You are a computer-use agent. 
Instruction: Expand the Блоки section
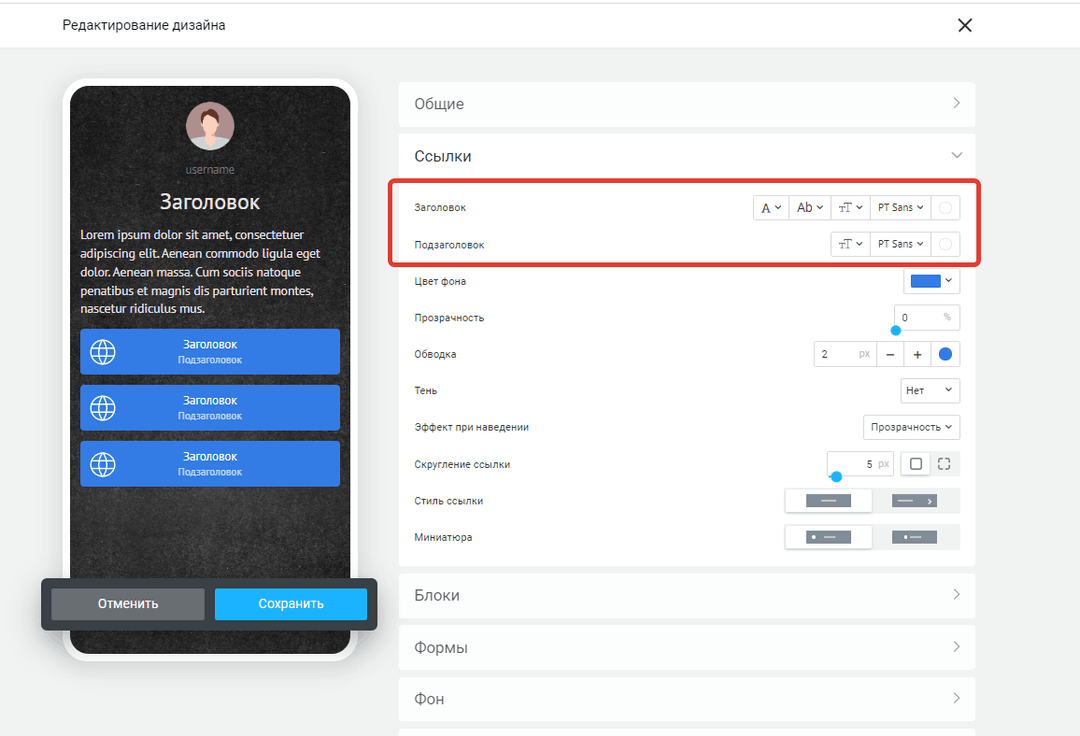click(687, 596)
